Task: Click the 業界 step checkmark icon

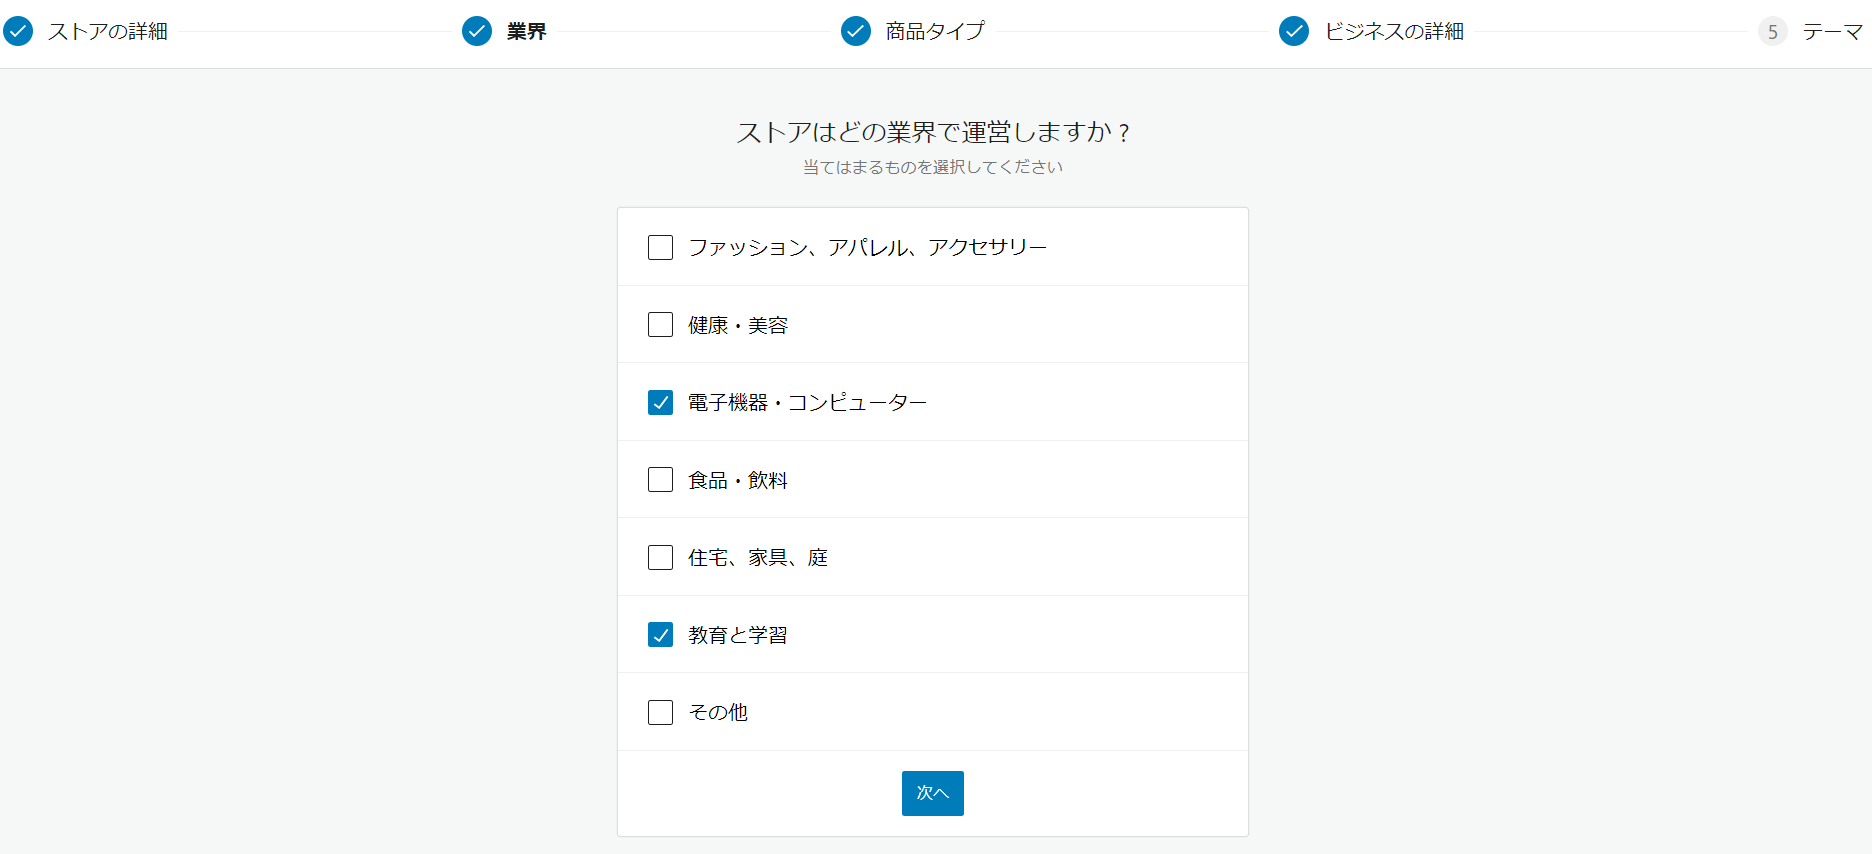Action: pos(477,32)
